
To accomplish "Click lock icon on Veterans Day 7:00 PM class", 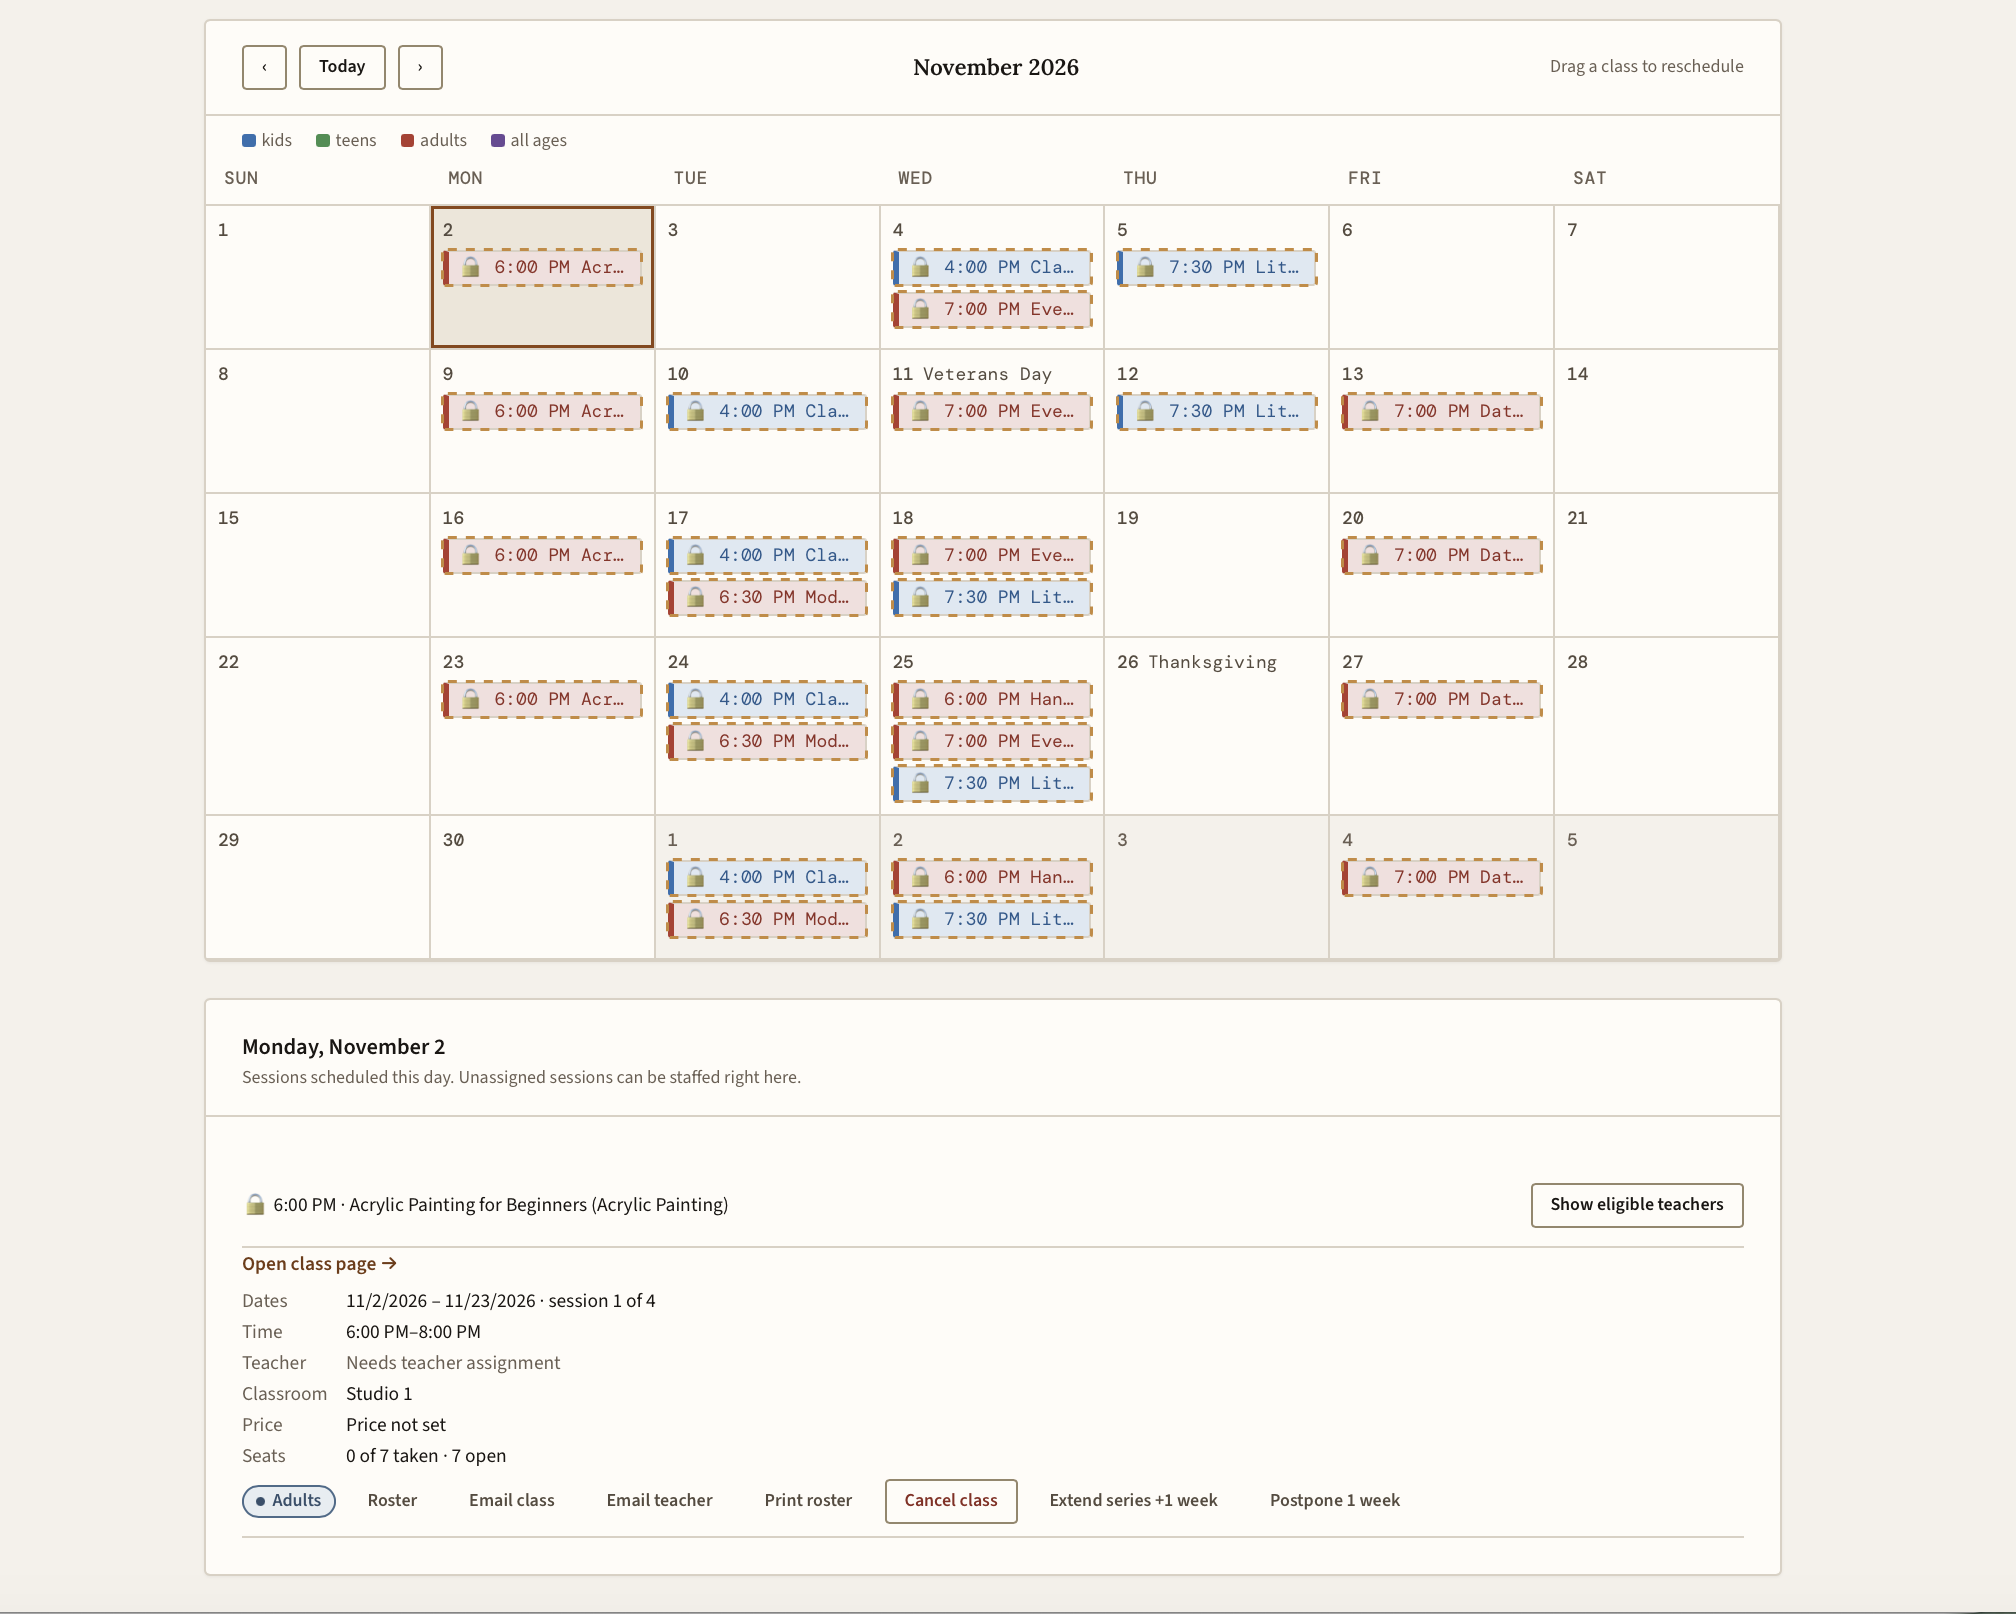I will pyautogui.click(x=921, y=411).
